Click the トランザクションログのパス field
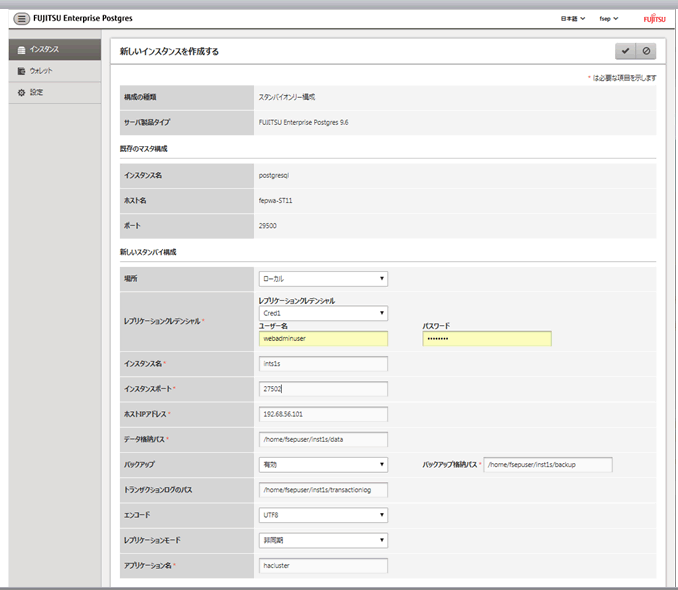678x590 pixels. point(323,490)
